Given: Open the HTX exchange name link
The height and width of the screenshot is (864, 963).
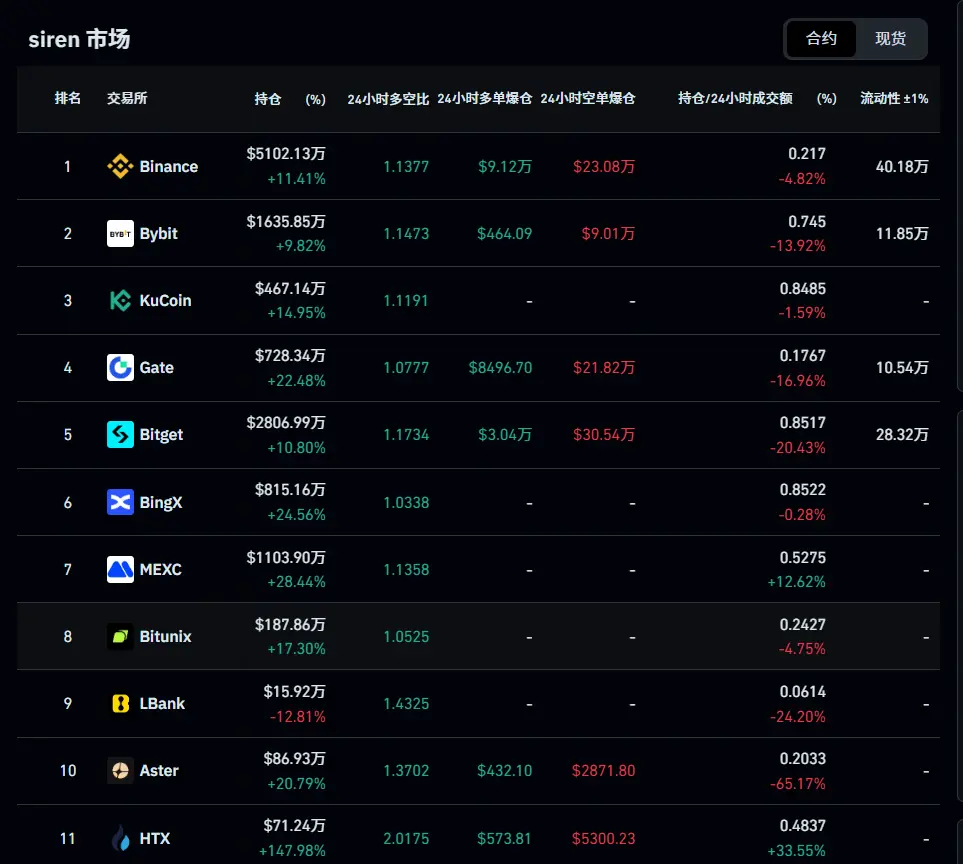Looking at the screenshot, I should (155, 838).
